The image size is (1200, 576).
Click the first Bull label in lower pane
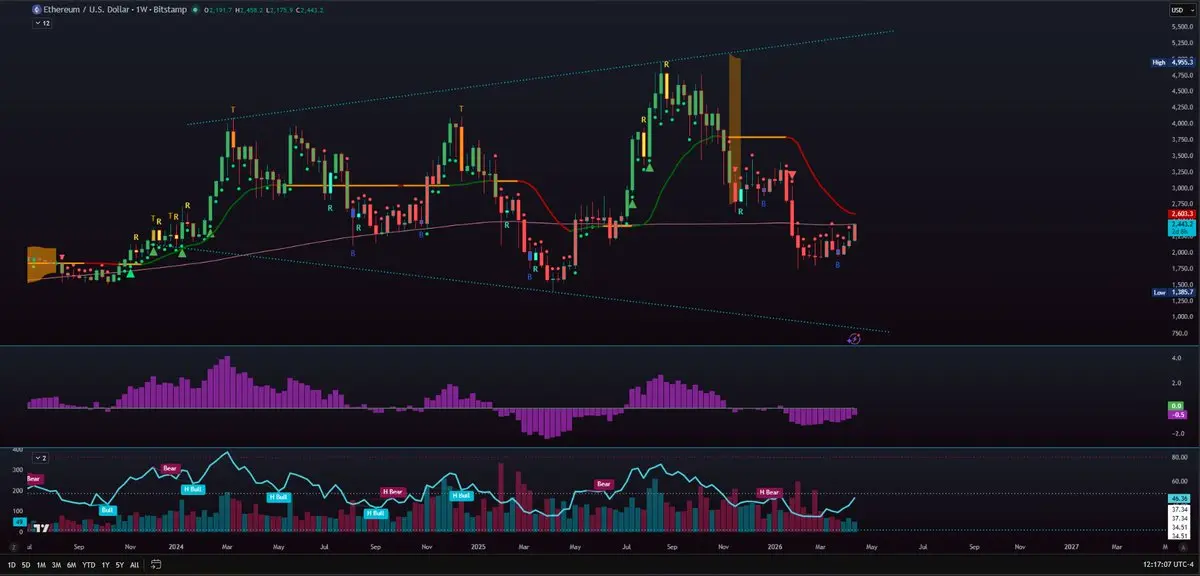(x=107, y=509)
